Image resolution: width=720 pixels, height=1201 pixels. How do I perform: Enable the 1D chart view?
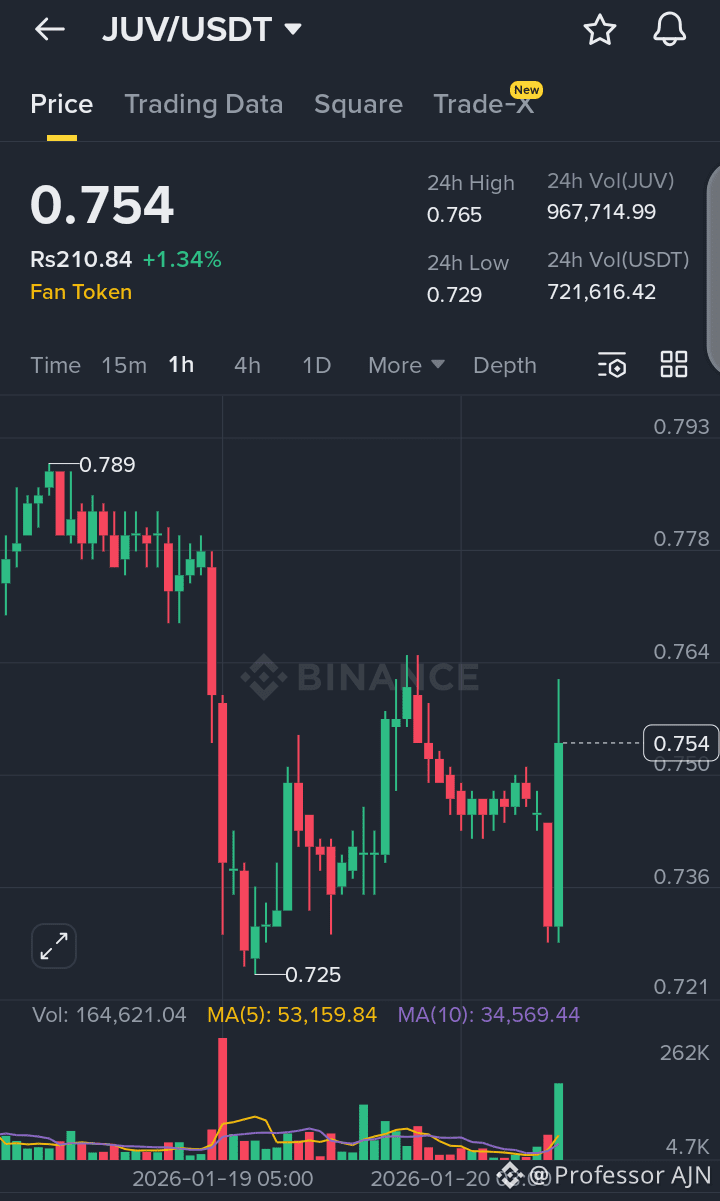point(316,365)
